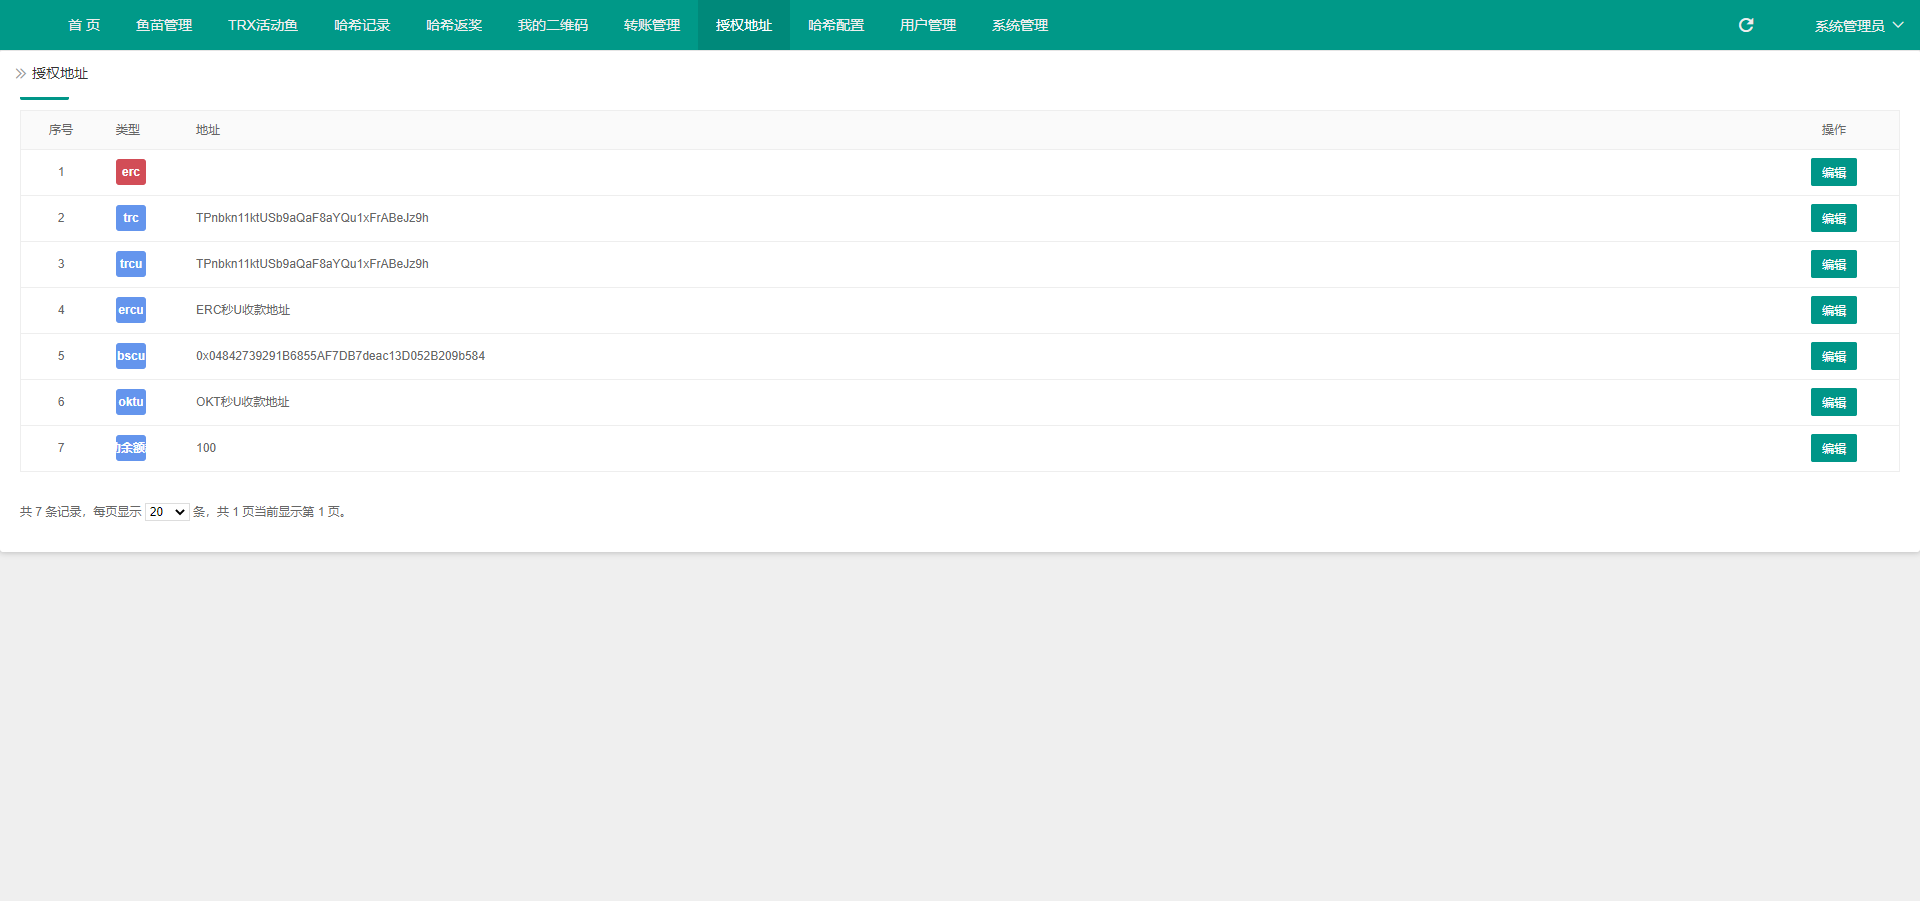Open the 哈希记录 menu

point(362,25)
